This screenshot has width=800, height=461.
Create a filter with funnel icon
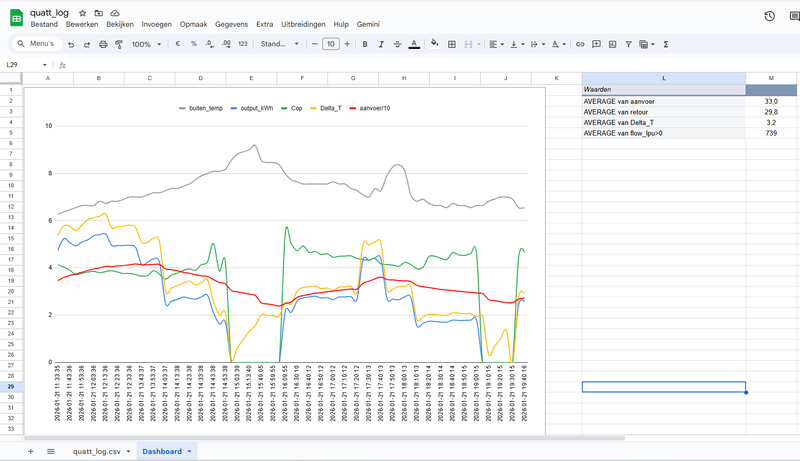(628, 44)
